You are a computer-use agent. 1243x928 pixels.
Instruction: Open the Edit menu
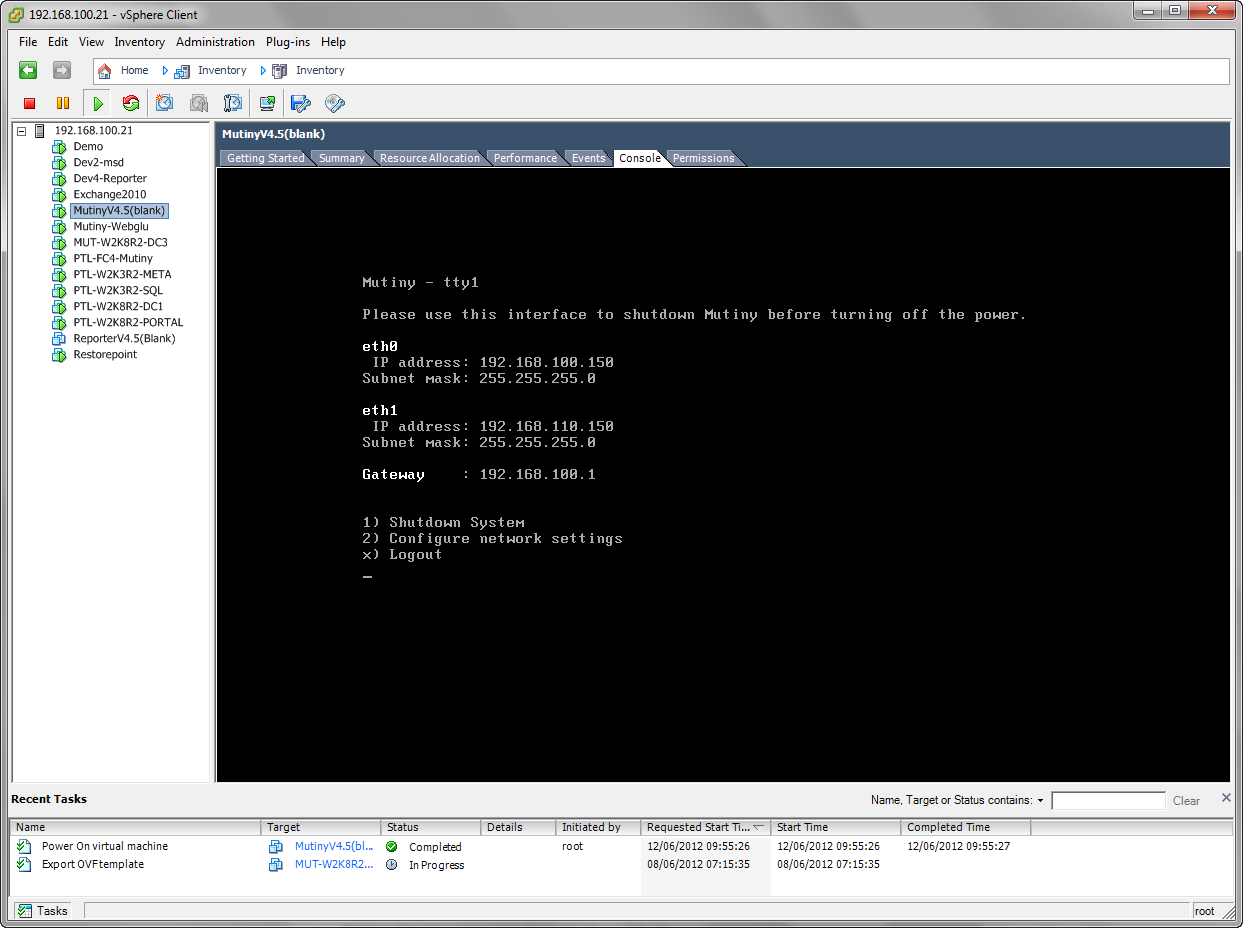(58, 42)
